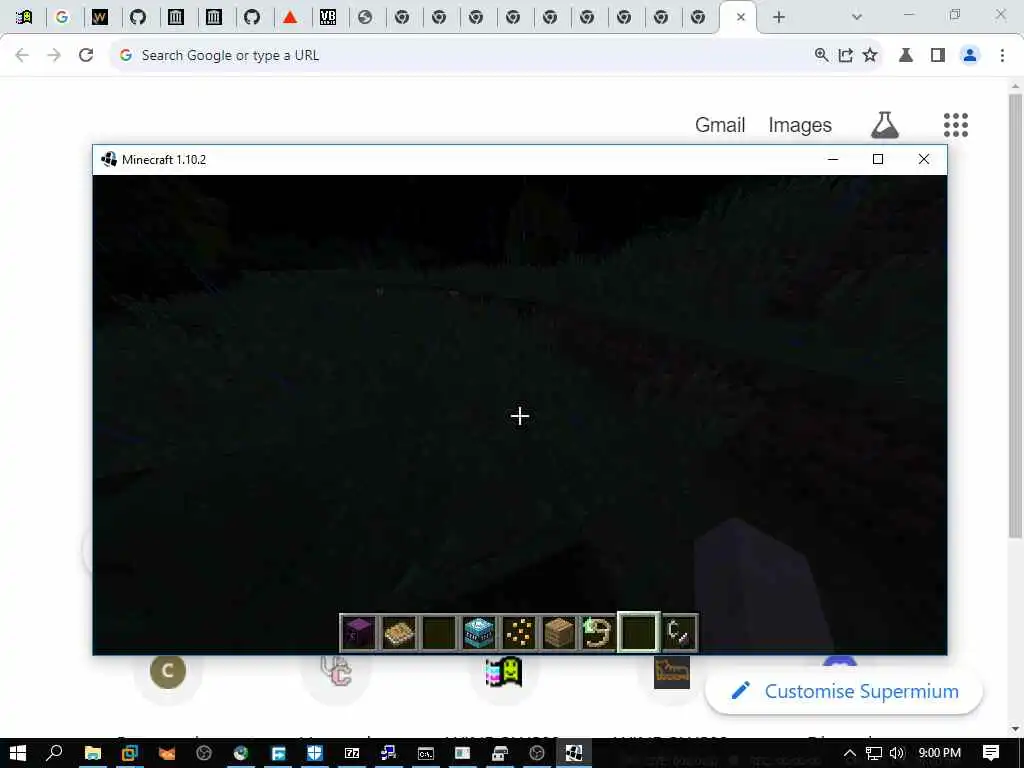The image size is (1024, 768).
Task: Open a new browser tab
Action: click(x=778, y=17)
